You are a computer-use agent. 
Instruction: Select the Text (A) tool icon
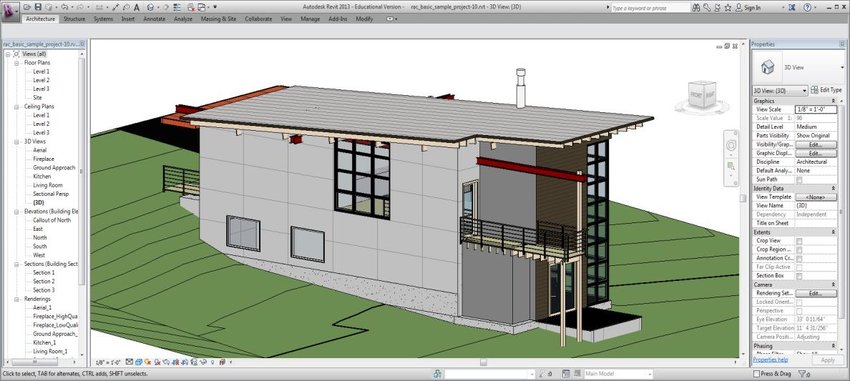(136, 7)
